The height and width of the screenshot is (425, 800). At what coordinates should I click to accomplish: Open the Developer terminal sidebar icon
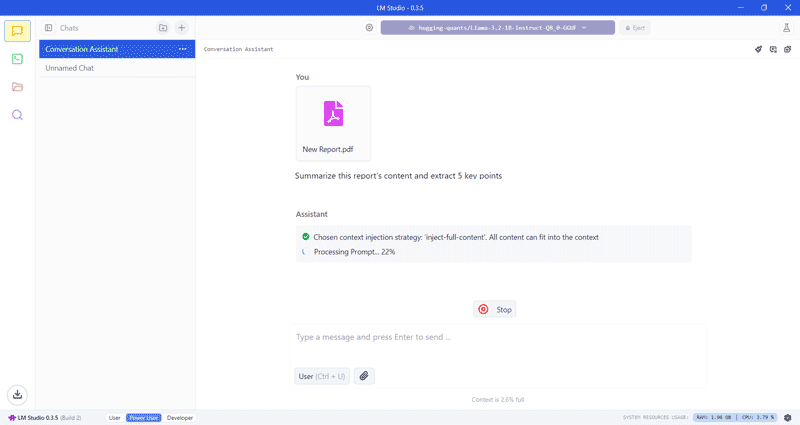click(x=17, y=59)
